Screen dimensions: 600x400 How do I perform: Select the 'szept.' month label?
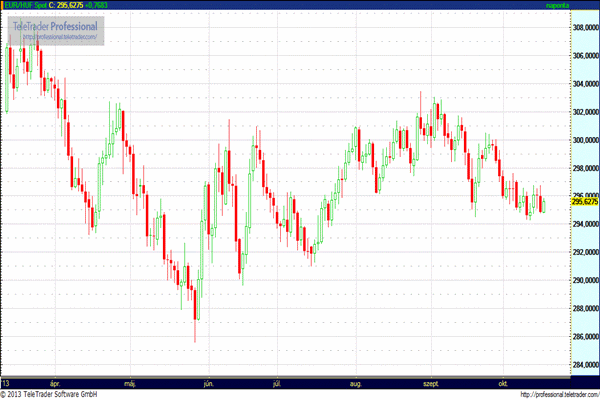[x=433, y=383]
